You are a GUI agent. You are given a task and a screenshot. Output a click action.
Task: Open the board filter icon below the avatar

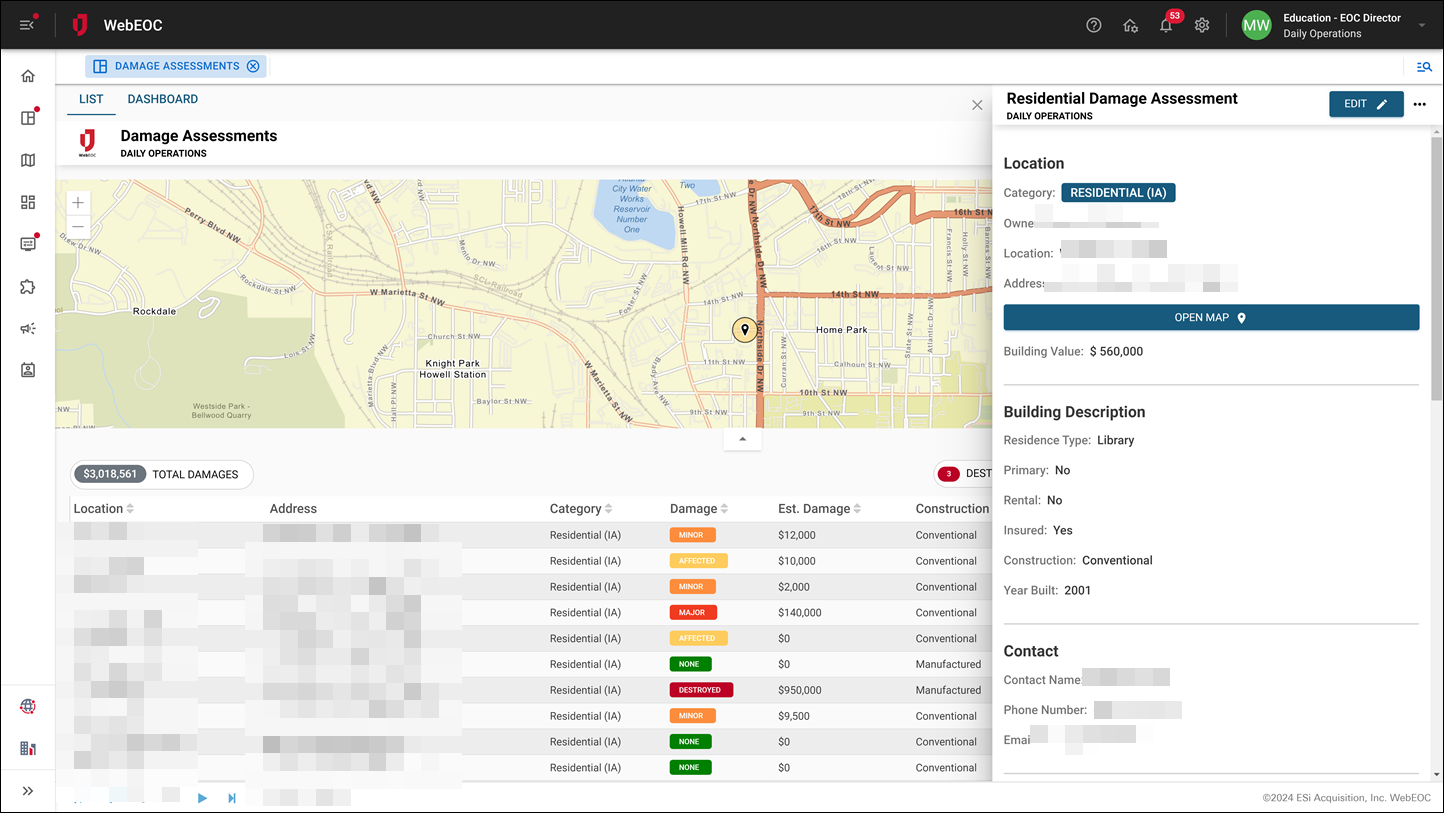[1424, 66]
